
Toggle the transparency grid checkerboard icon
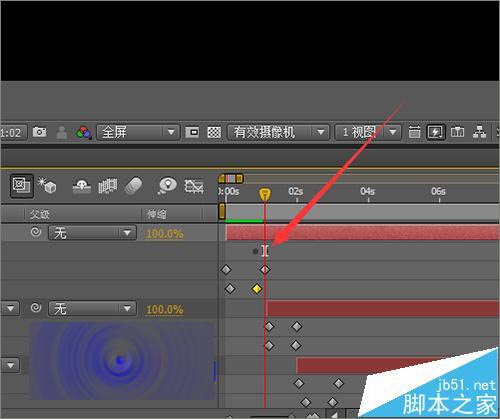point(214,132)
